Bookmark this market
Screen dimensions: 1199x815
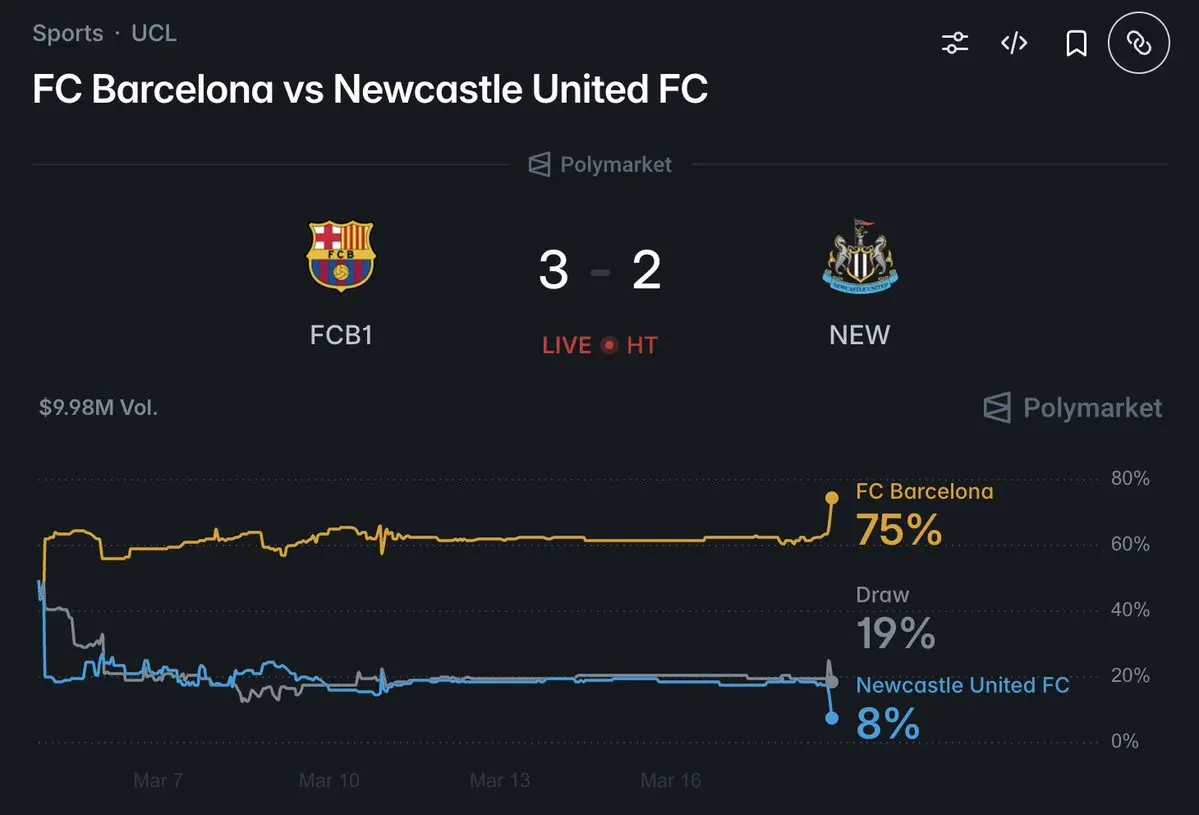tap(1076, 43)
